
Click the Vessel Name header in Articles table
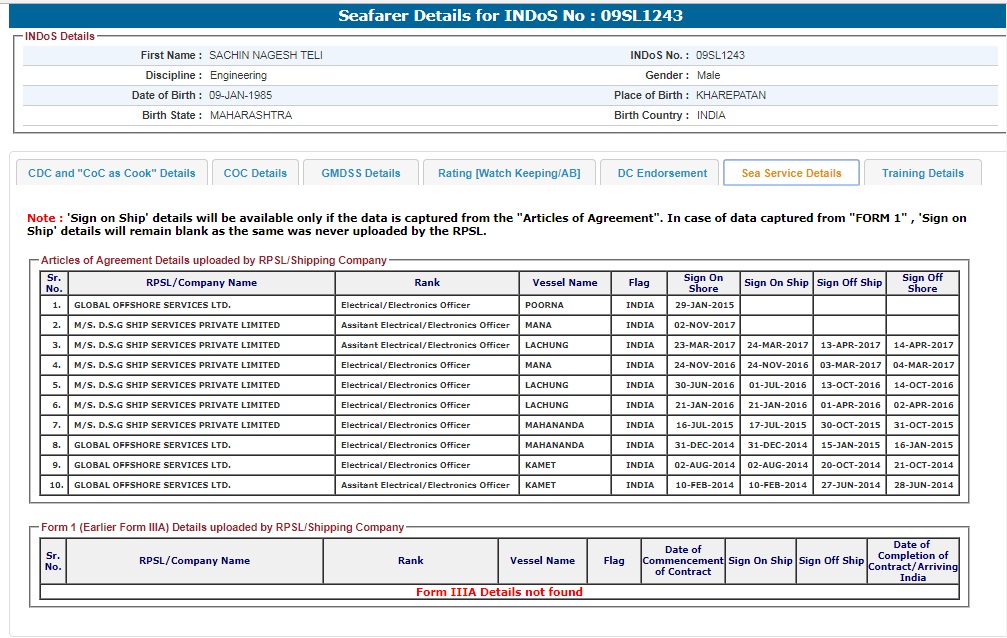click(565, 283)
